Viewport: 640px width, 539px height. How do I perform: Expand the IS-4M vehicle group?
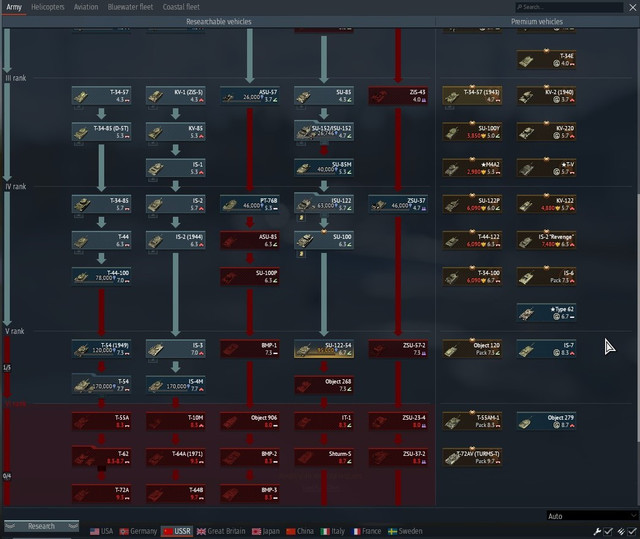[176, 384]
